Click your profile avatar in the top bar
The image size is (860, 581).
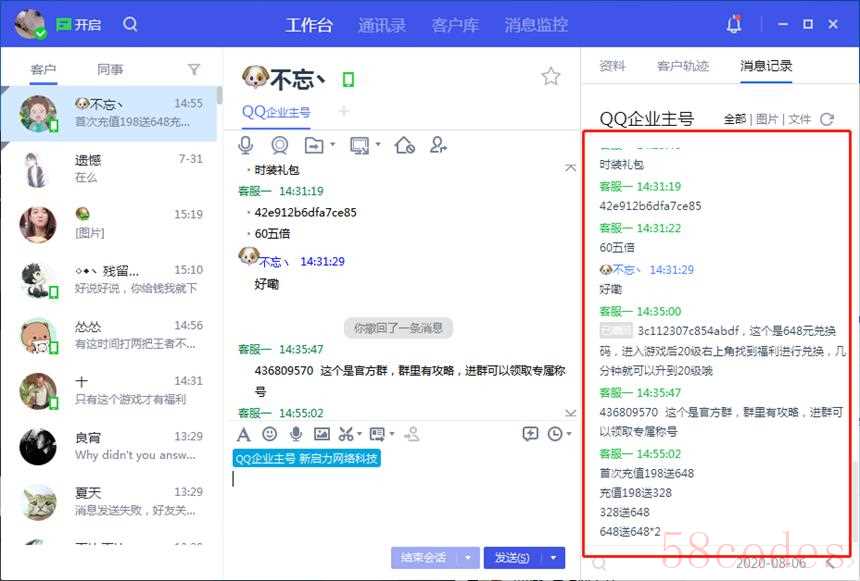point(30,24)
